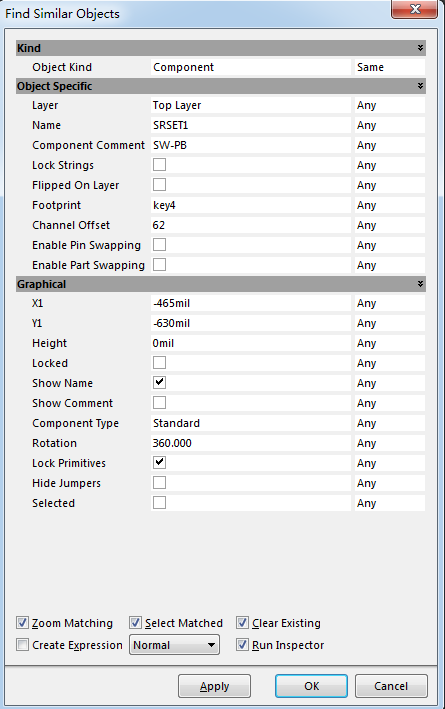445x709 pixels.
Task: Set Channel Offset match criterion Any
Action: [x=389, y=225]
